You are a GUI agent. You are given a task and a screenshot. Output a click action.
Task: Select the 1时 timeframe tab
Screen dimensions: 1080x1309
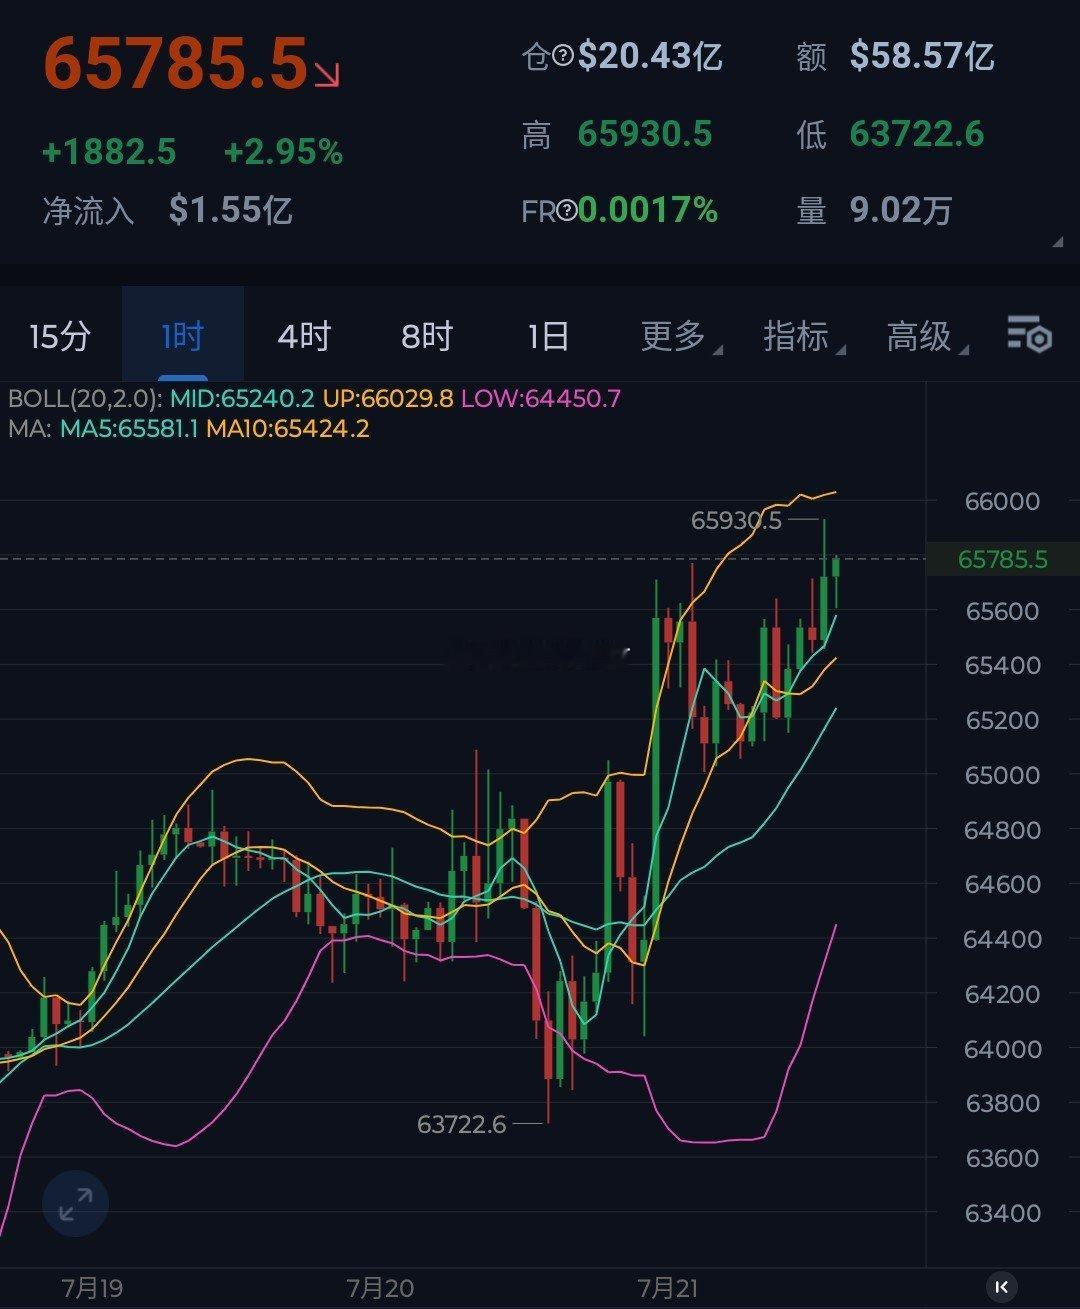click(183, 336)
